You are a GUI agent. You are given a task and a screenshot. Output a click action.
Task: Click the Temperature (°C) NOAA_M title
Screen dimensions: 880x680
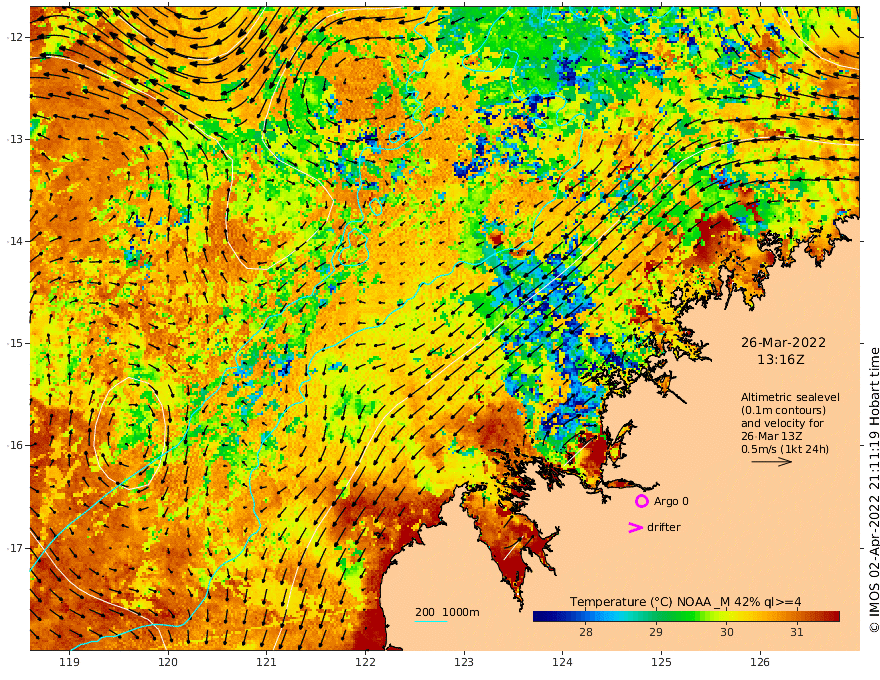(685, 601)
